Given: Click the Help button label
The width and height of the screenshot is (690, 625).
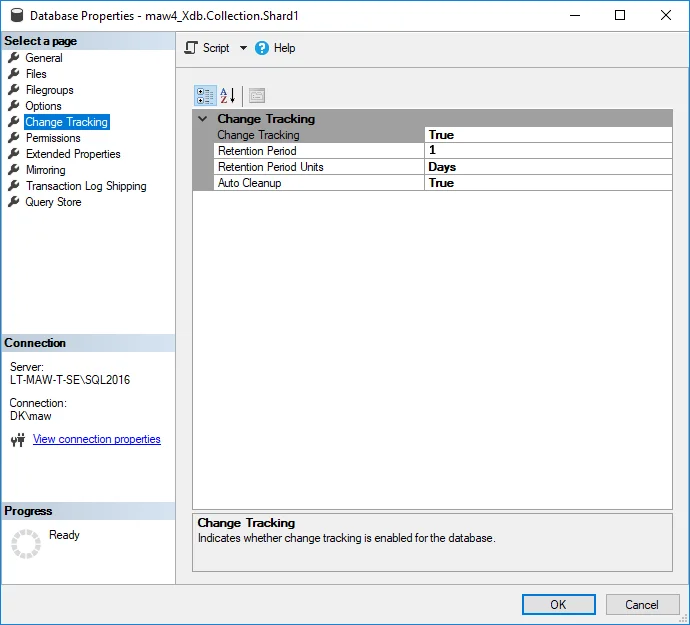Looking at the screenshot, I should coord(284,48).
